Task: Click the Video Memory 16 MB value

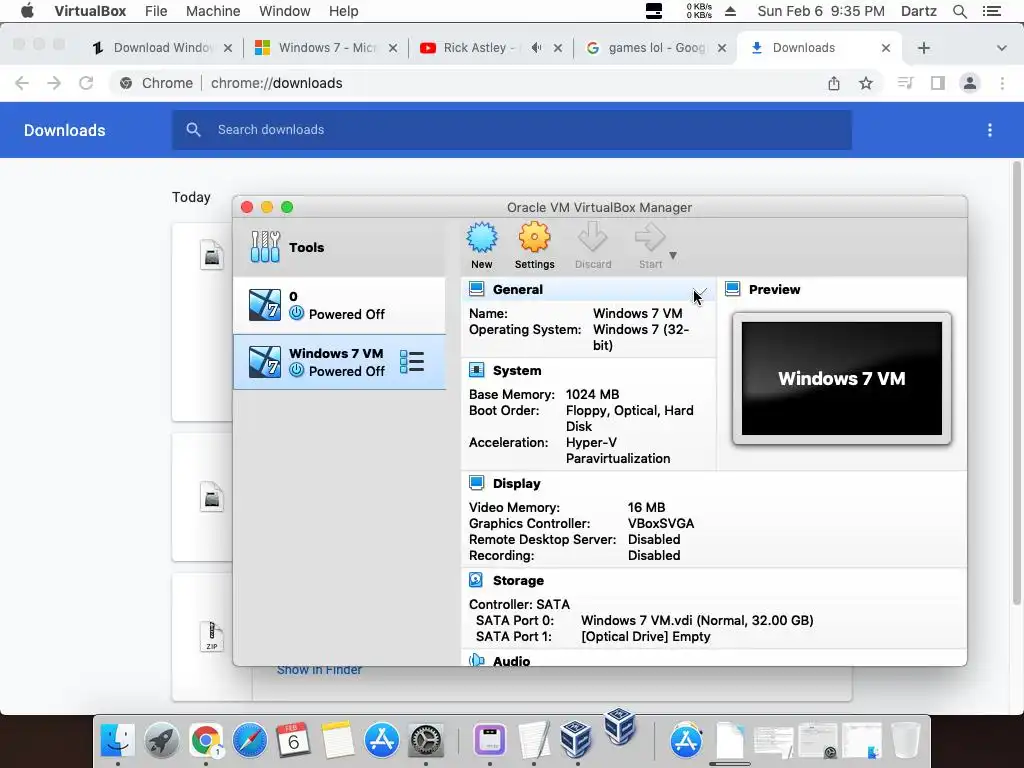Action: point(646,507)
